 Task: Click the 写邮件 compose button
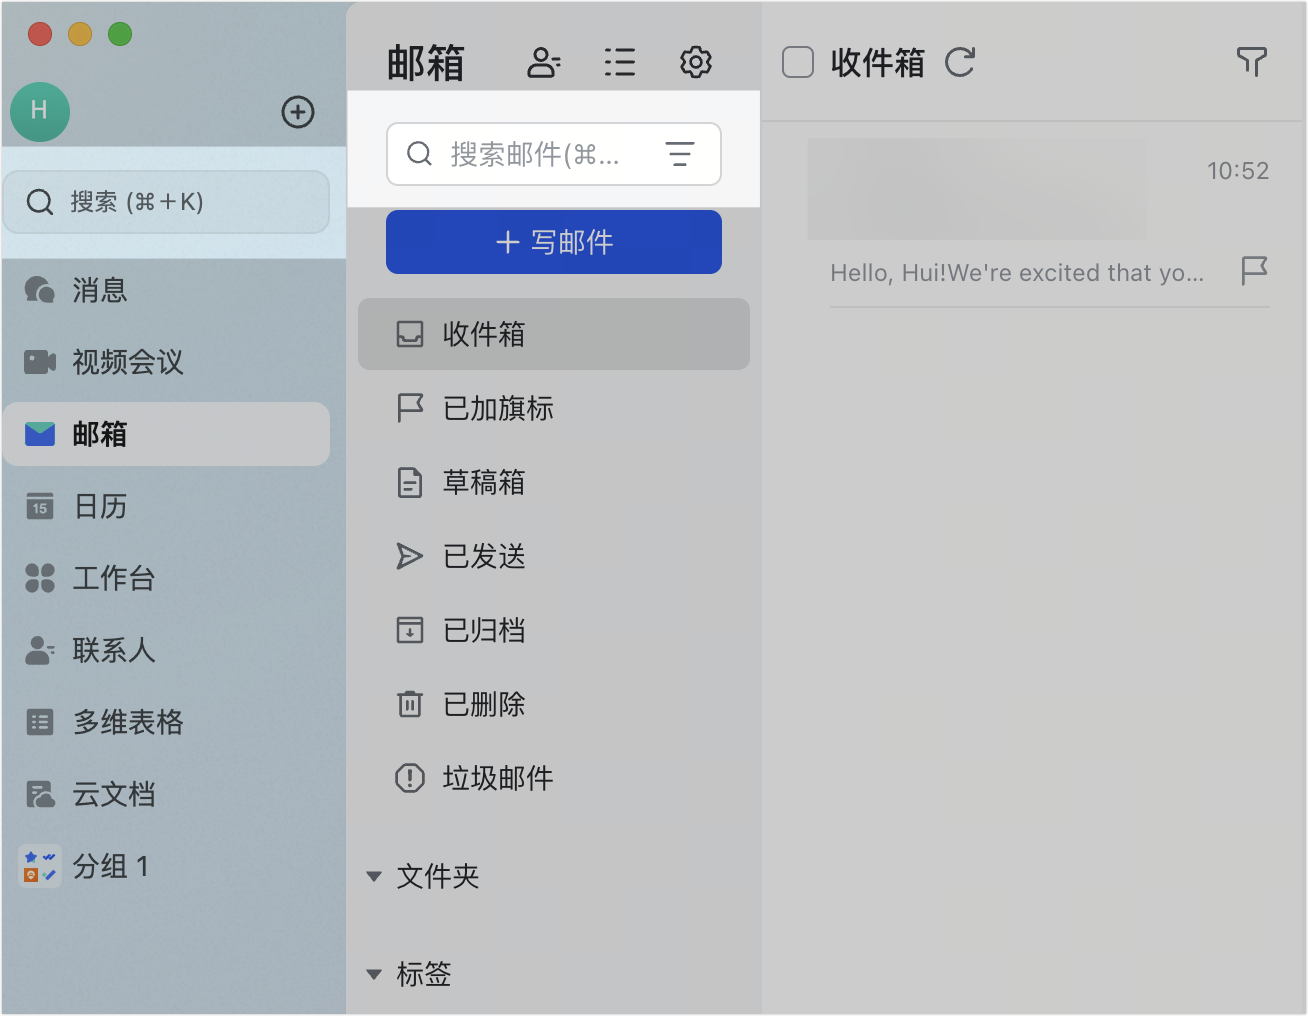pos(554,242)
